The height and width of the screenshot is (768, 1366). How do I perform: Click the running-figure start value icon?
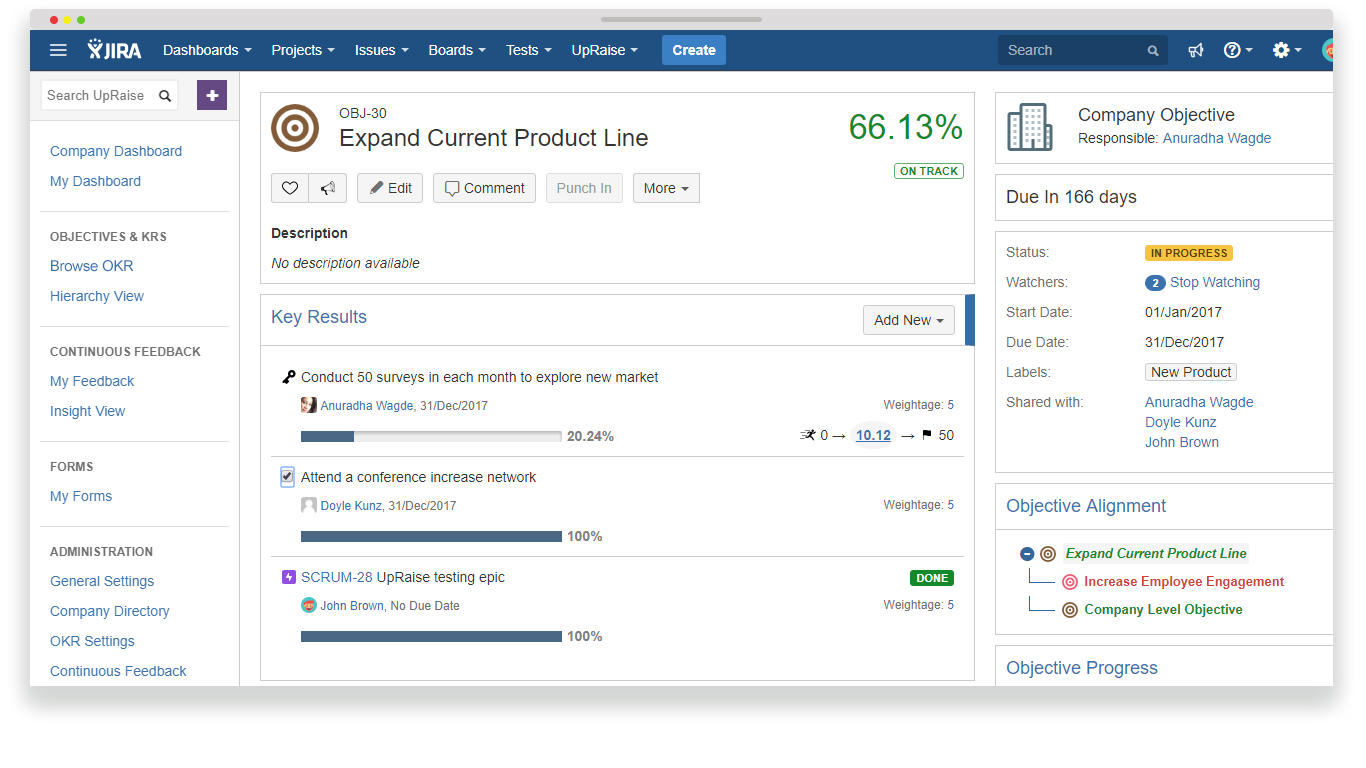pos(810,434)
